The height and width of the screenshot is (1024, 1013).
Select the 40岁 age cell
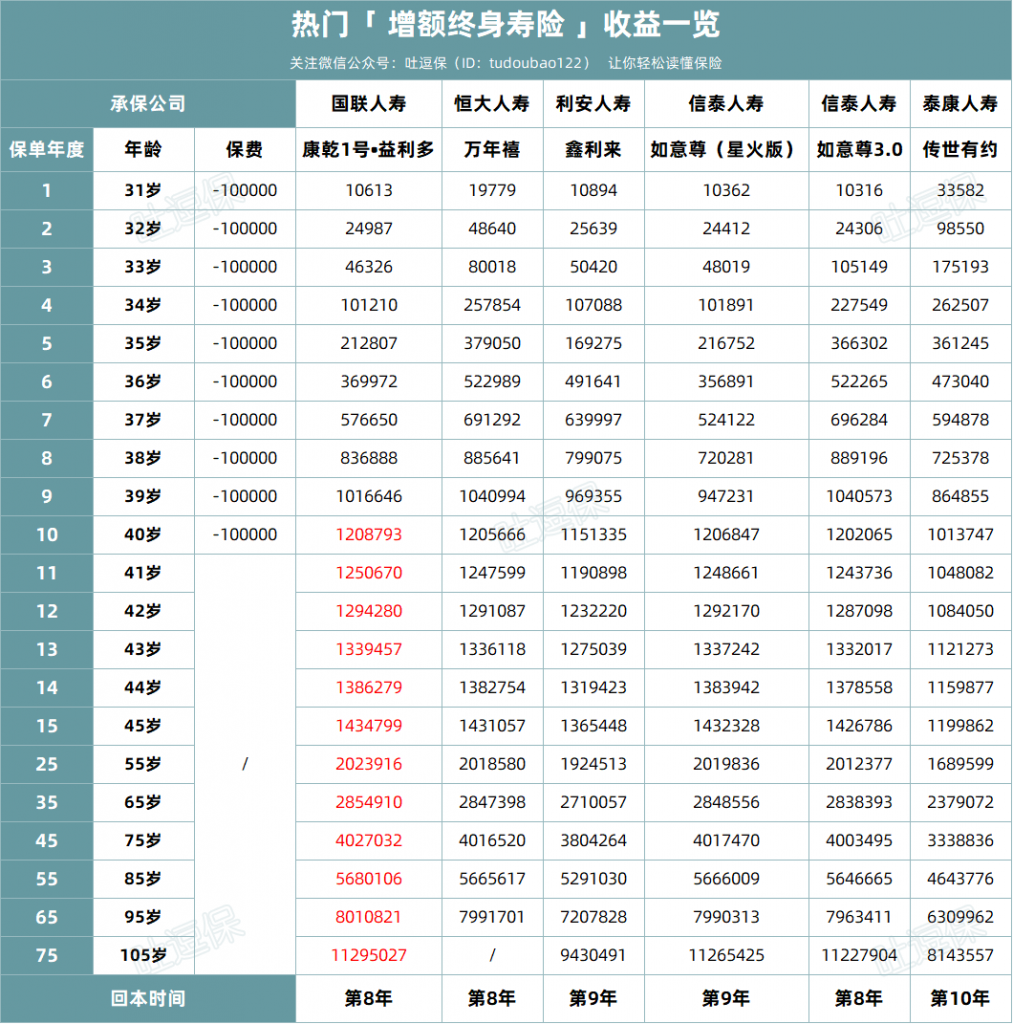[x=143, y=534]
